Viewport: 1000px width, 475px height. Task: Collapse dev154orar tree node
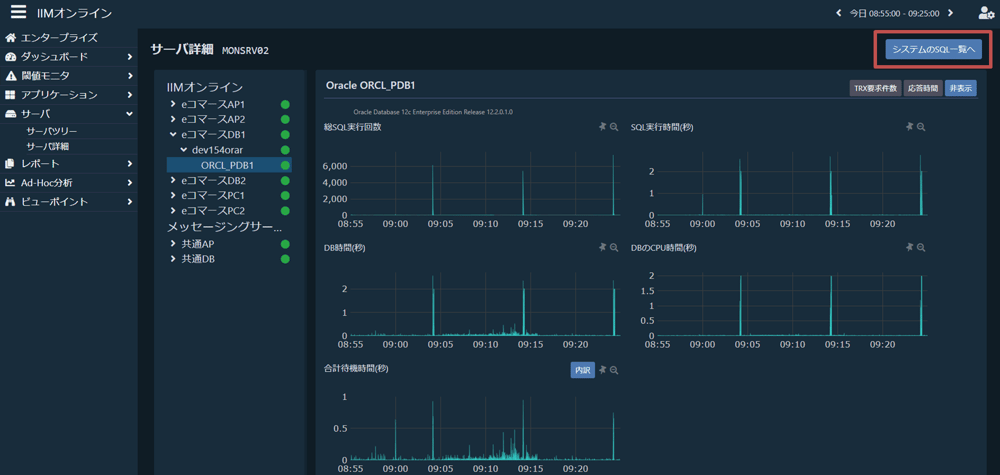pyautogui.click(x=184, y=150)
